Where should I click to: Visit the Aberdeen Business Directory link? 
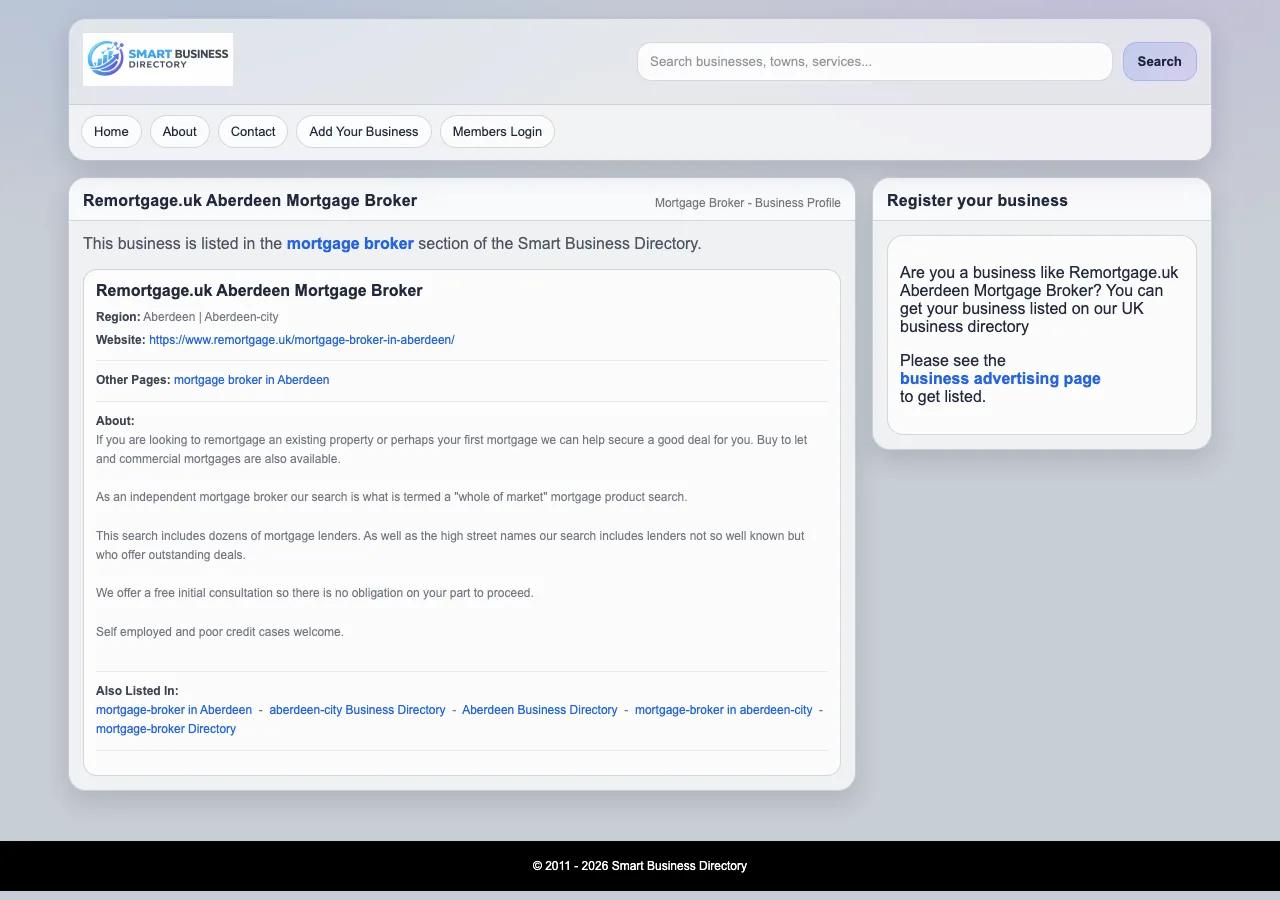[540, 709]
